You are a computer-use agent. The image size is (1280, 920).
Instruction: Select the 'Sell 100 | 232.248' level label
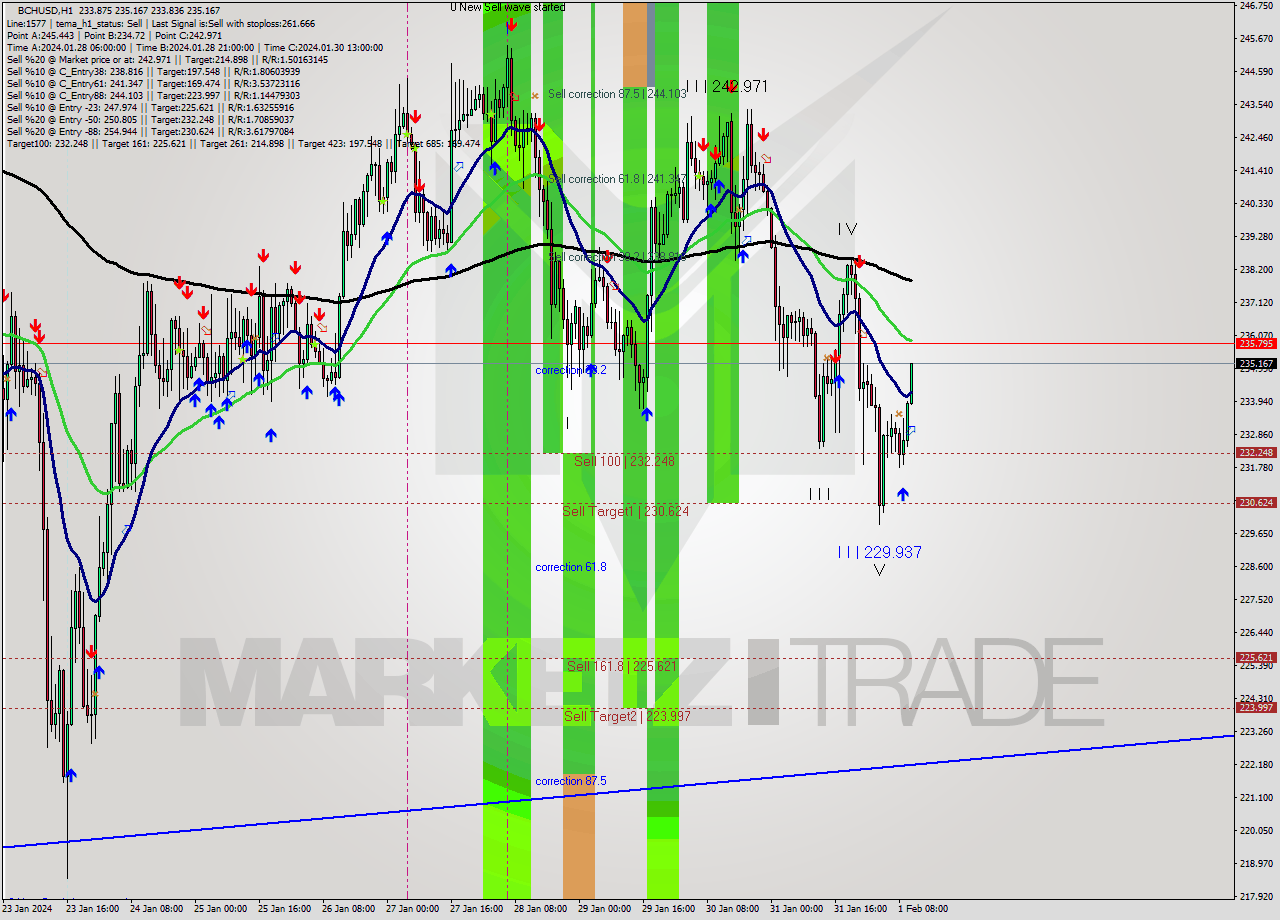coord(624,461)
